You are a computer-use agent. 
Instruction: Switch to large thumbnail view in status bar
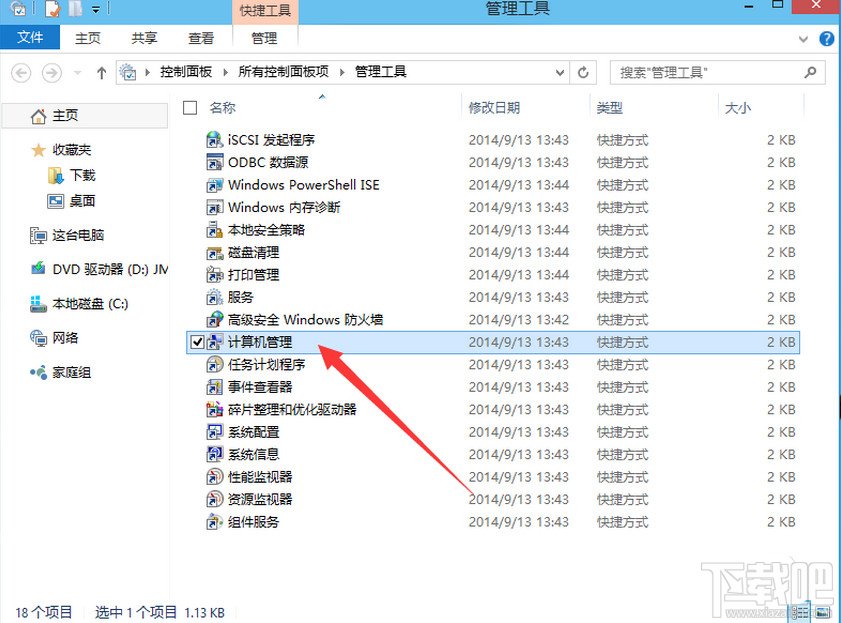(824, 610)
